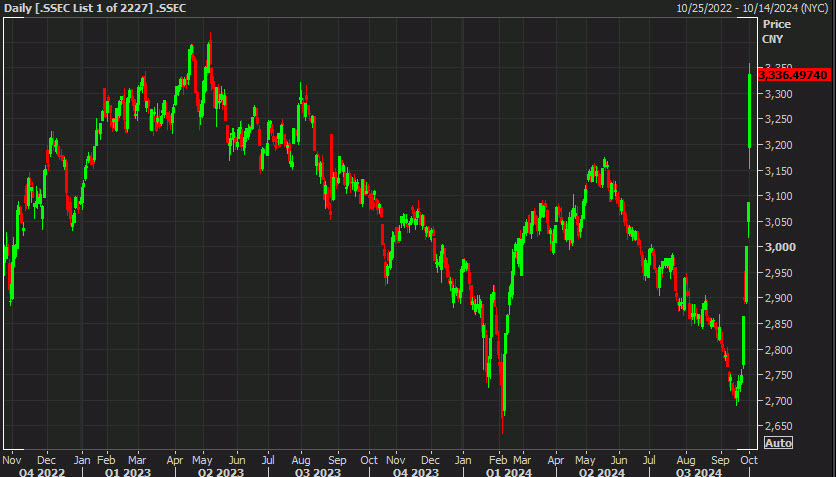Viewport: 836px width, 477px height.
Task: Click the 2,700 price axis value
Action: click(x=778, y=401)
